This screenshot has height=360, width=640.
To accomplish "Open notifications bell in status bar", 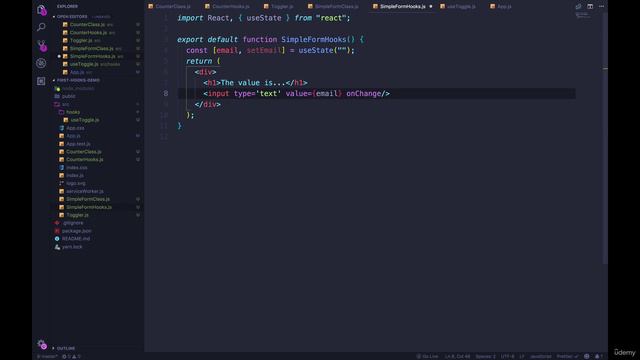I will (x=598, y=356).
